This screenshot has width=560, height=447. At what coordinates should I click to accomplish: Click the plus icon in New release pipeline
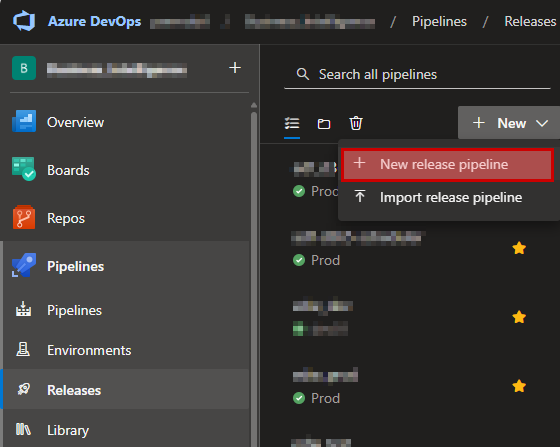point(359,163)
